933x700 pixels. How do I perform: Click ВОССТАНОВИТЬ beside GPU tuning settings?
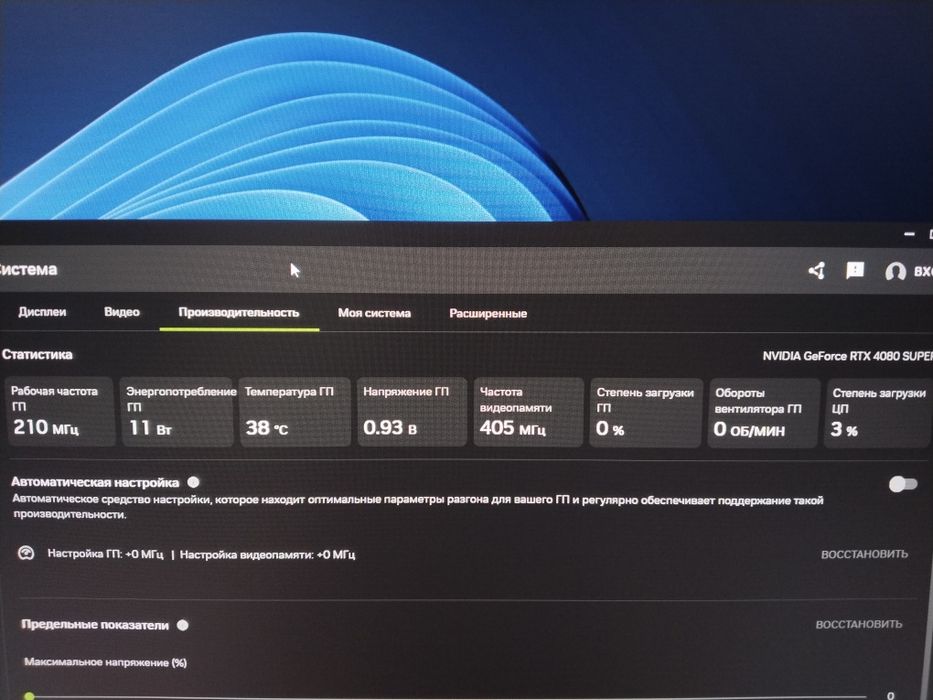pos(864,554)
